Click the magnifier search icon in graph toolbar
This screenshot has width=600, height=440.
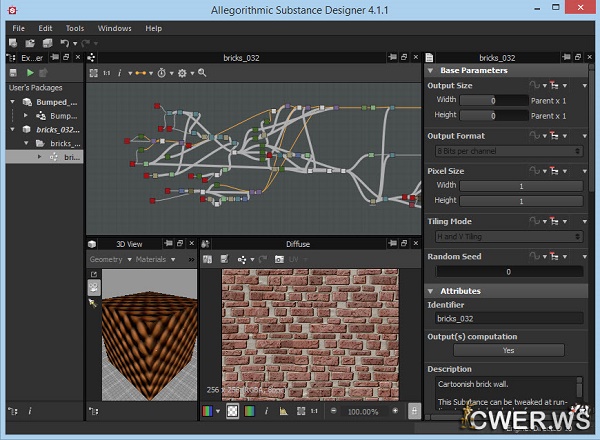202,73
